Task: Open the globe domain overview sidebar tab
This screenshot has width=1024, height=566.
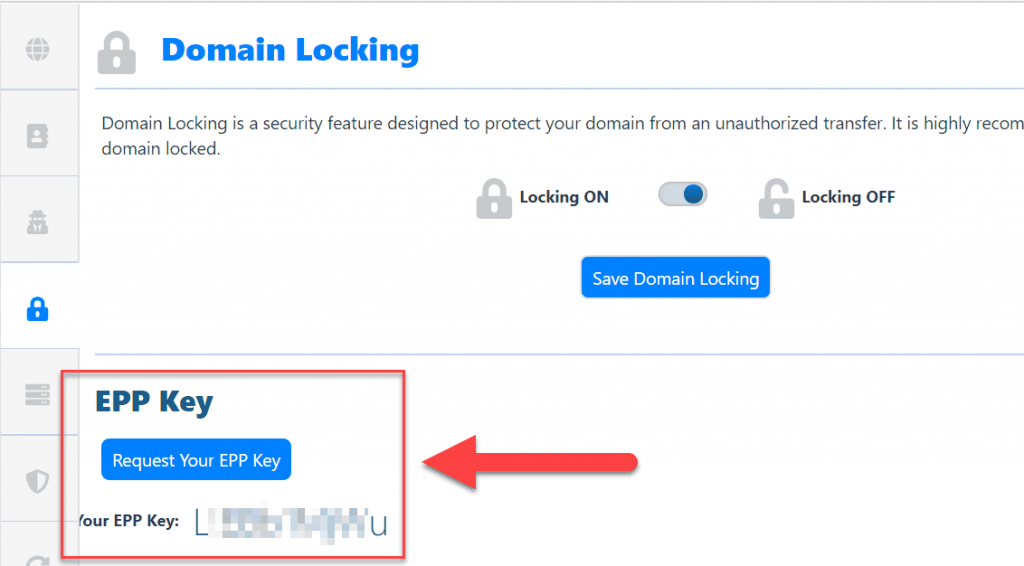Action: coord(38,48)
